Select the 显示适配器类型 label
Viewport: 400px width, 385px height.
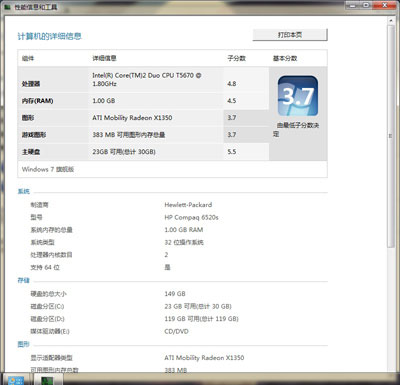point(51,358)
